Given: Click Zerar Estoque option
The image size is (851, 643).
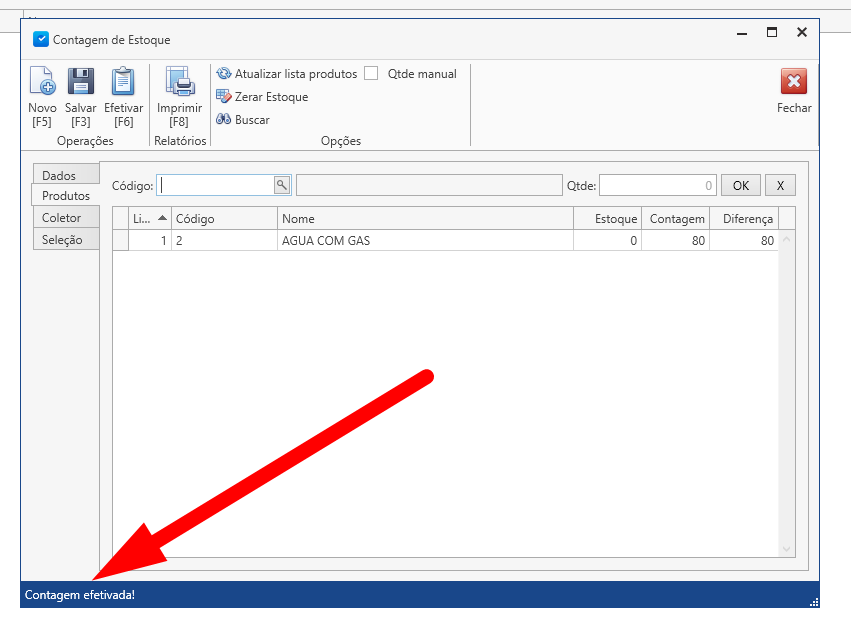Looking at the screenshot, I should click(x=262, y=97).
